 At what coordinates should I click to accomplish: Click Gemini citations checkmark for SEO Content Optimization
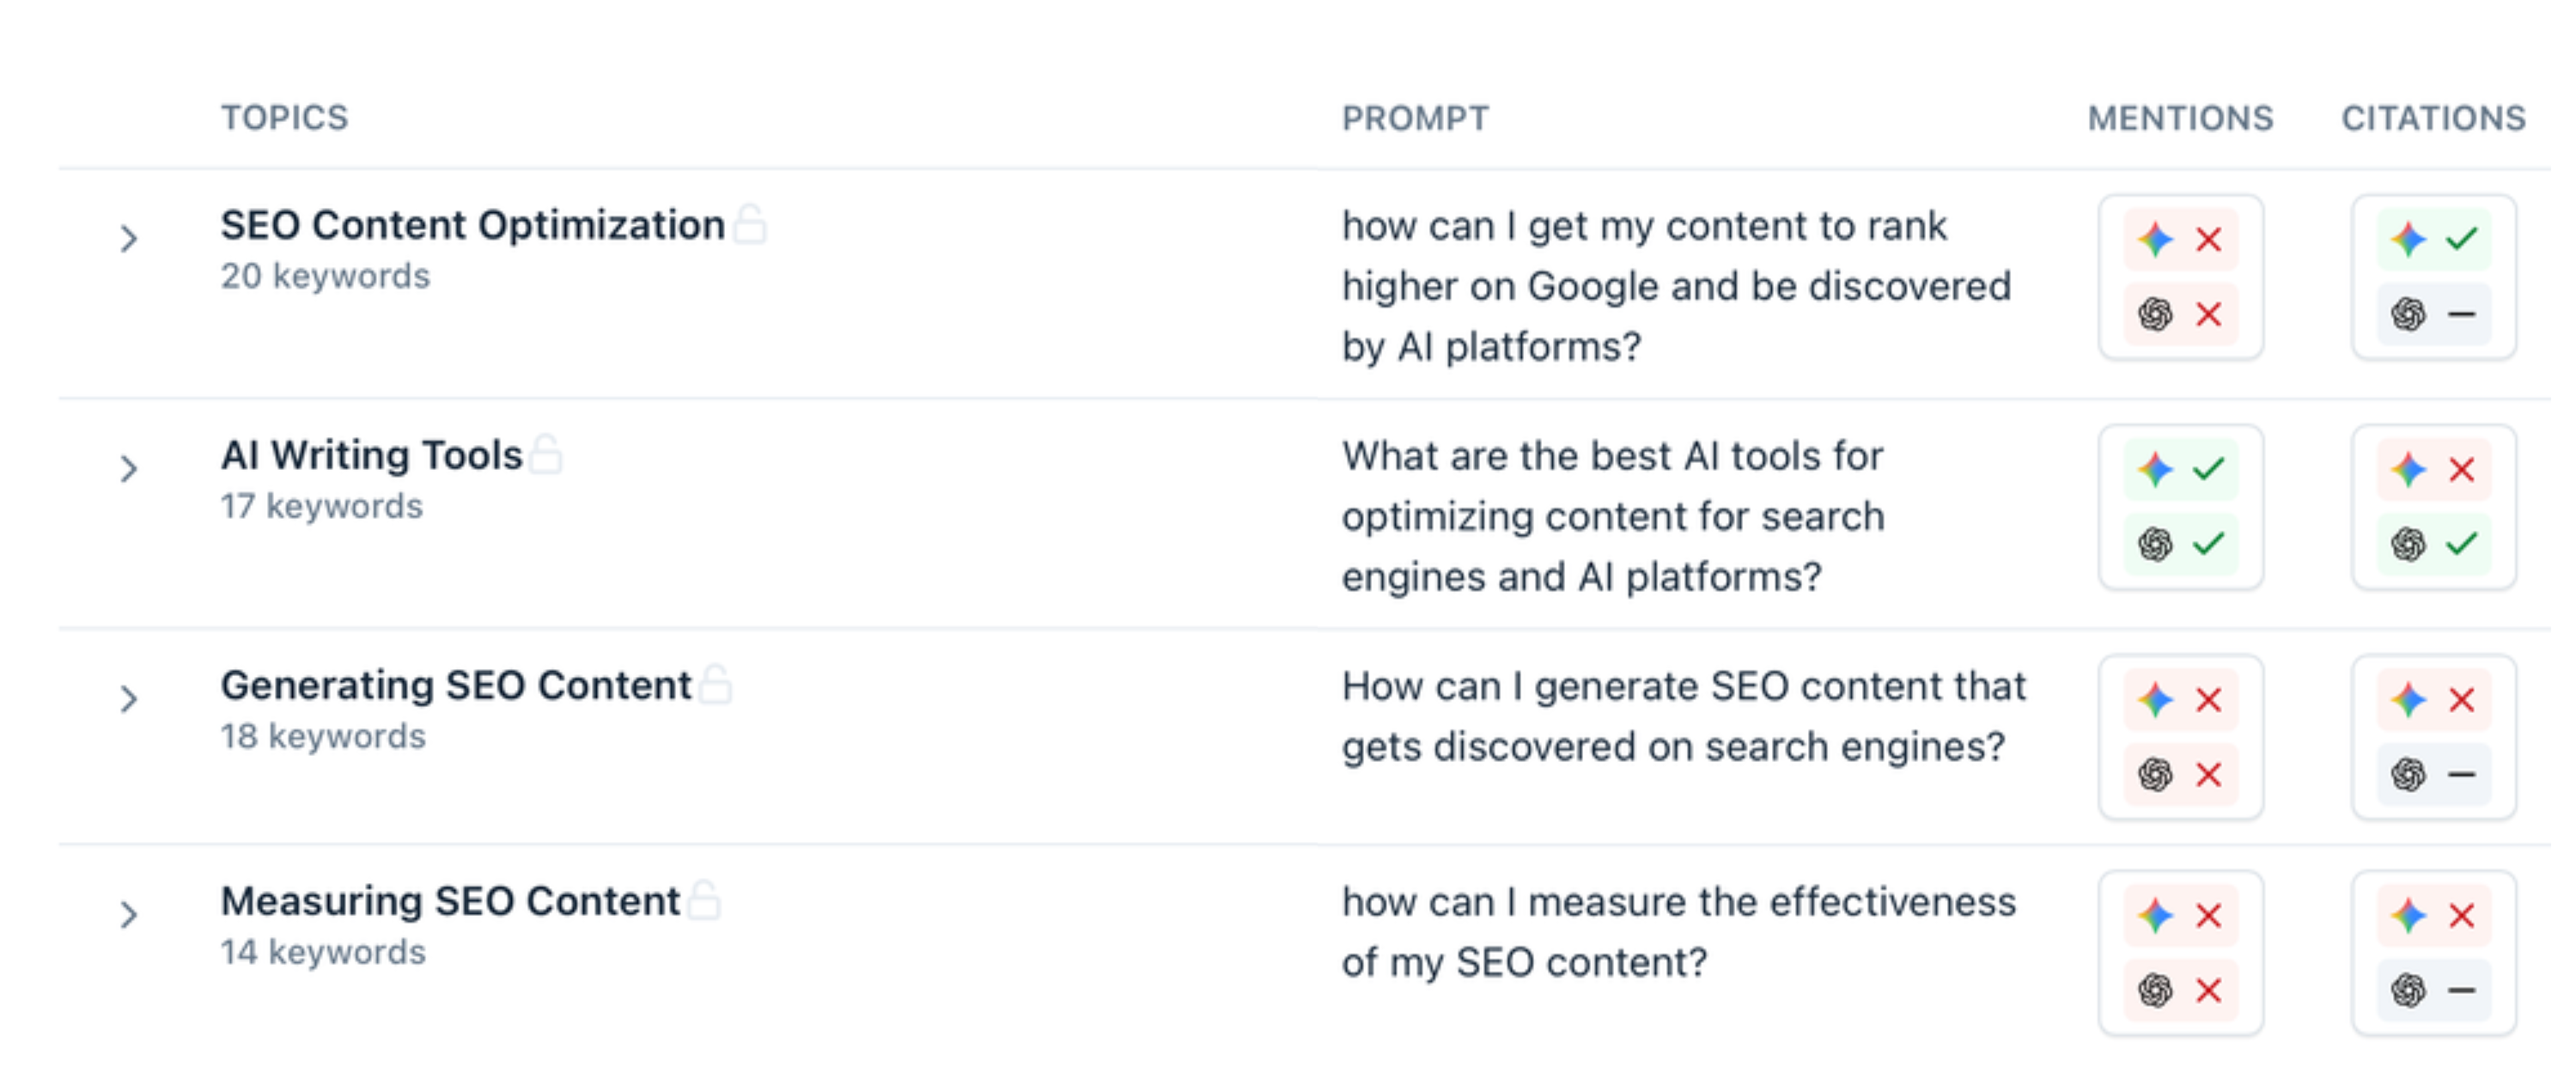[2461, 240]
